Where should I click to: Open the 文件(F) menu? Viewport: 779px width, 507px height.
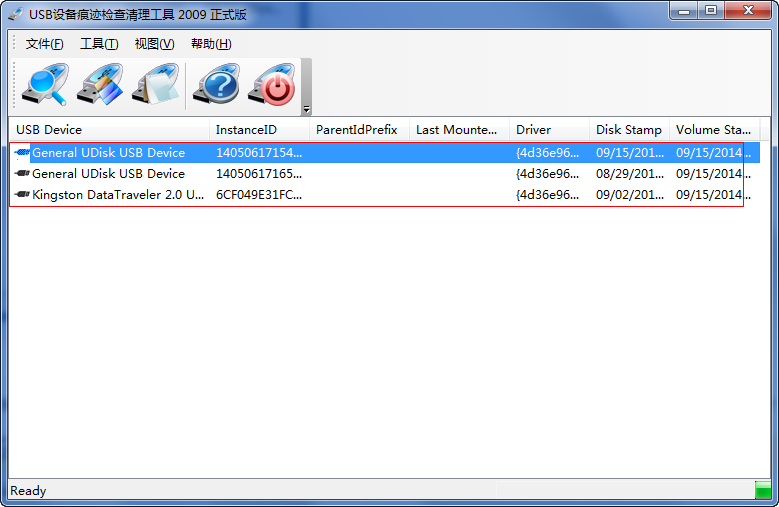[x=45, y=44]
